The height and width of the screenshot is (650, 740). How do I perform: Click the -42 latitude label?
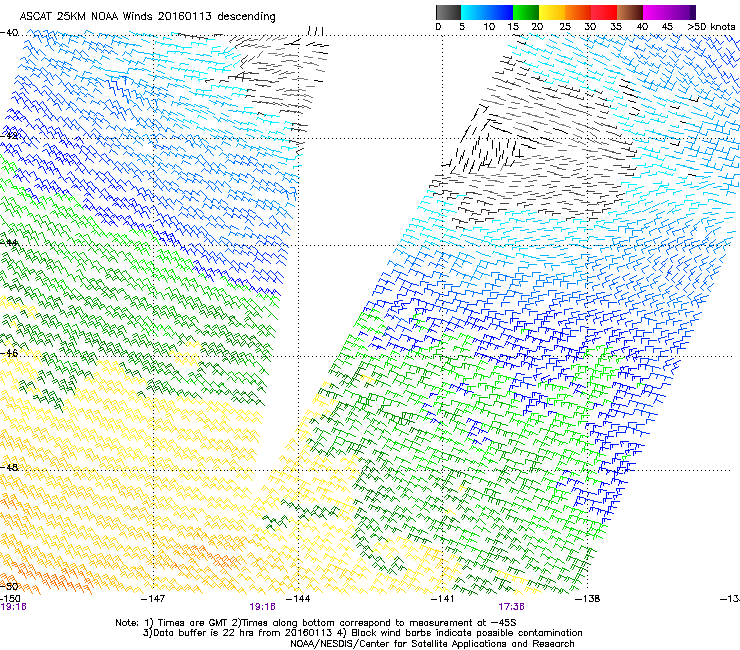9,136
